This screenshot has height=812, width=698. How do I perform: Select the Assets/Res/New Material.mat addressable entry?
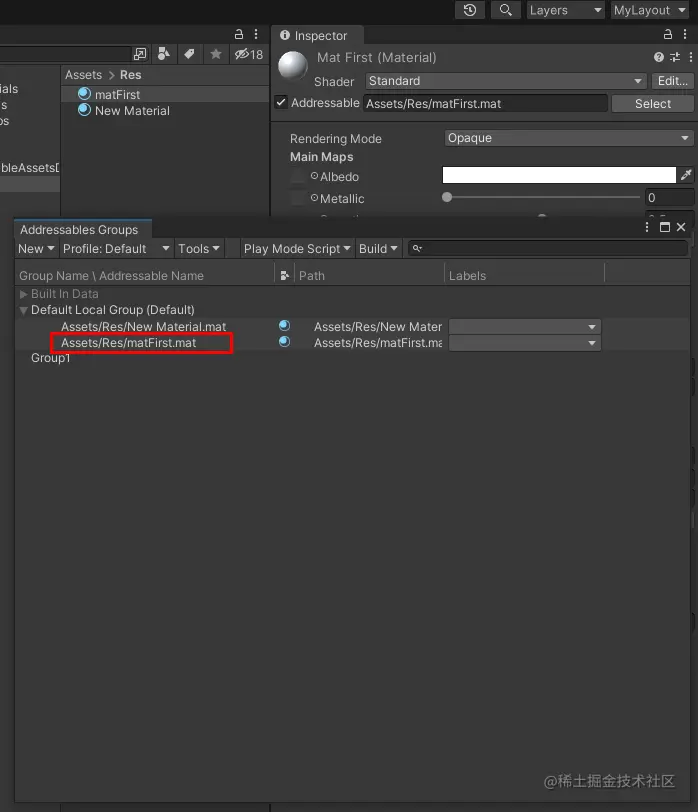pyautogui.click(x=143, y=327)
